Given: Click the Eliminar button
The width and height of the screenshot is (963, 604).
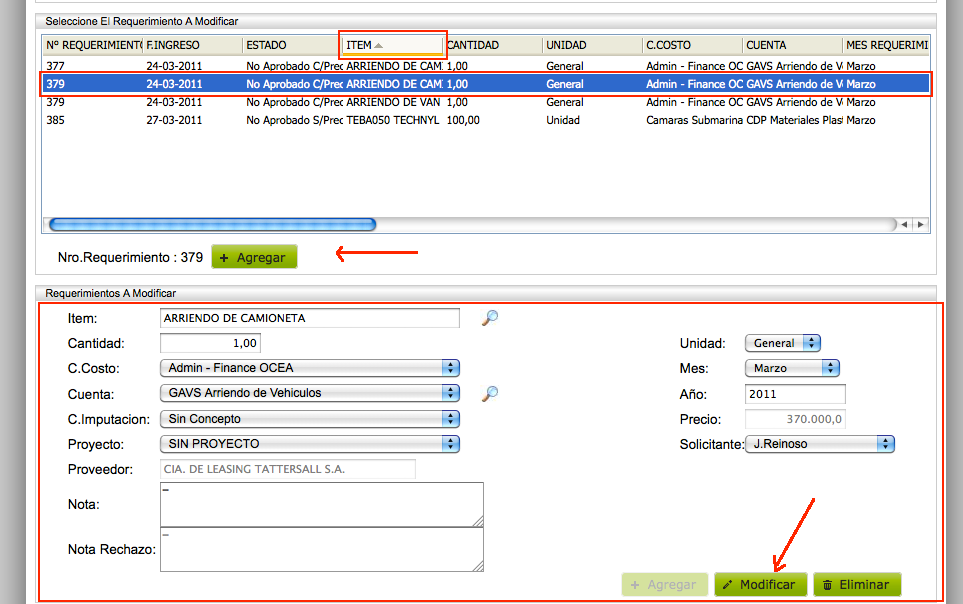Looking at the screenshot, I should [x=857, y=584].
